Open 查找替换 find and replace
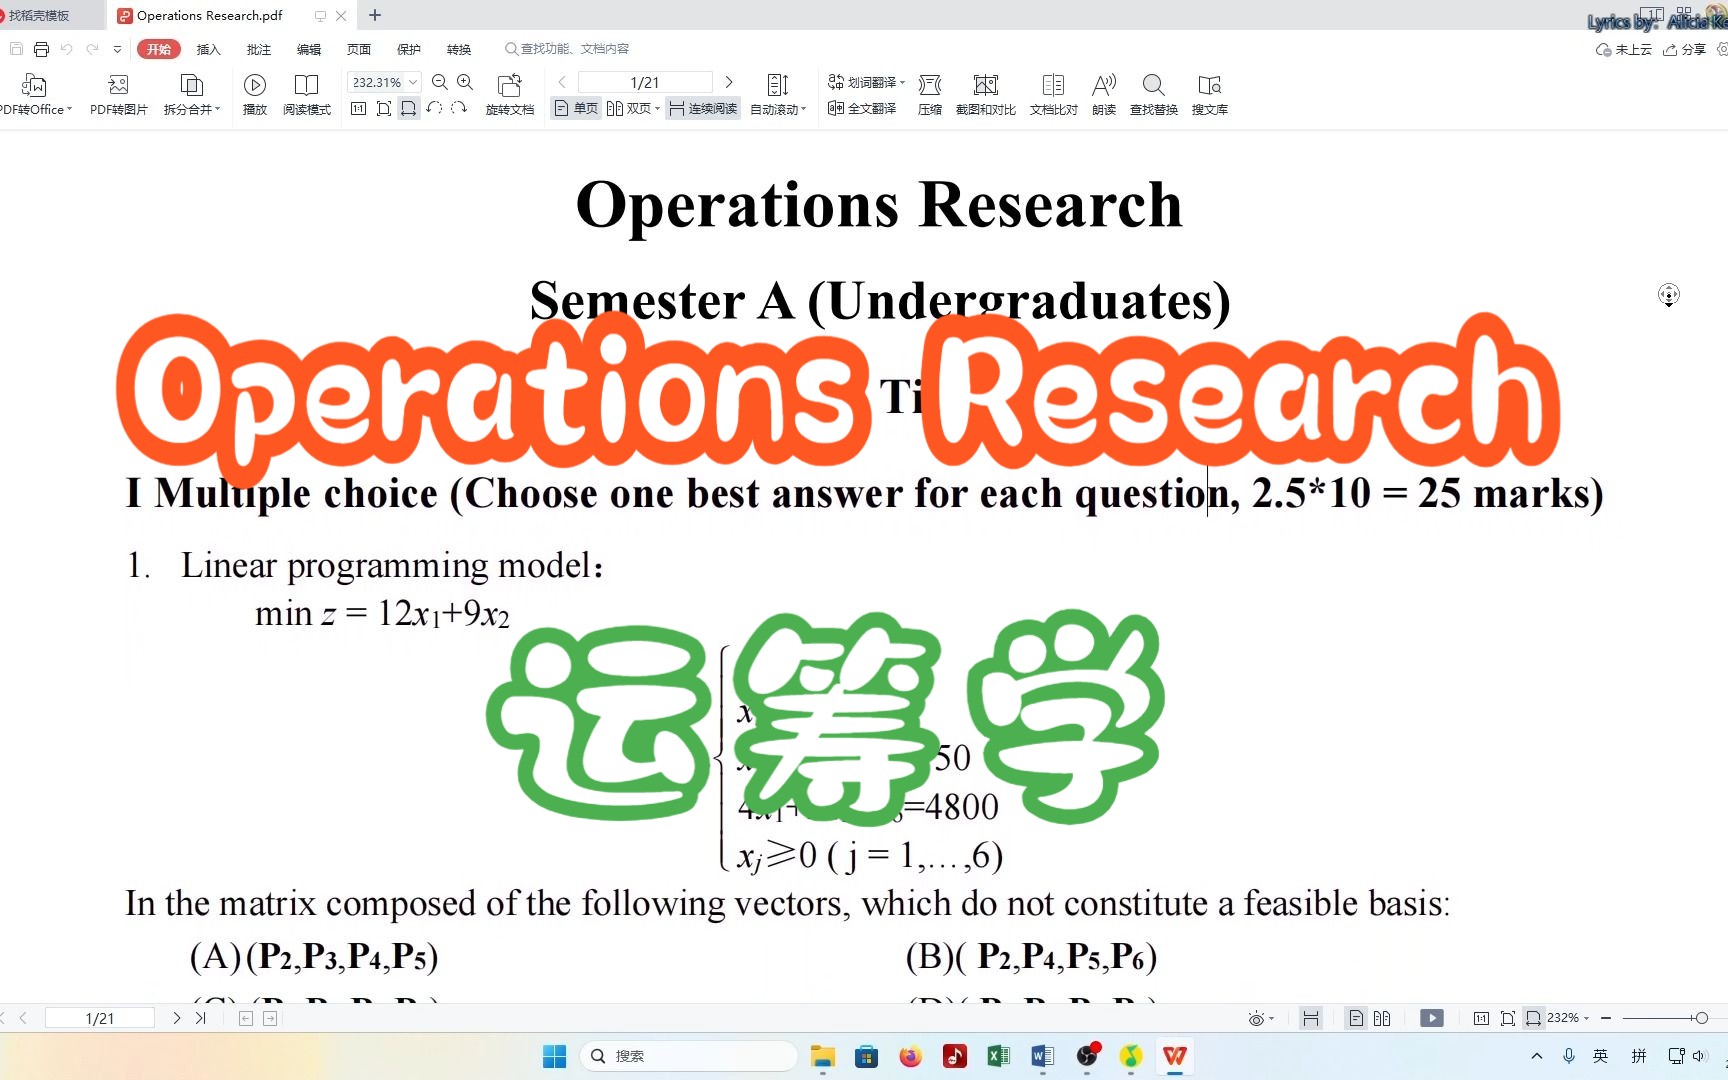The width and height of the screenshot is (1728, 1080). 1154,95
